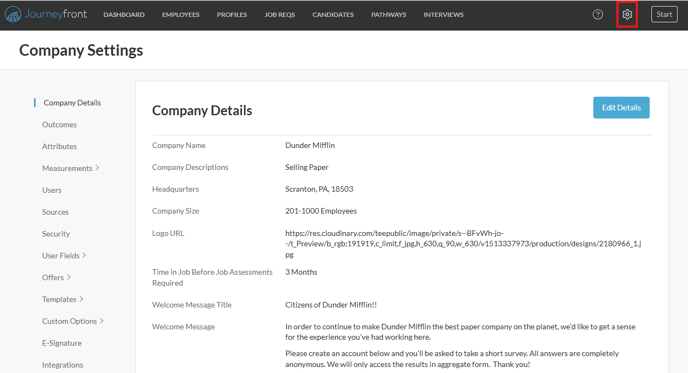Open the Candidates section
Image resolution: width=688 pixels, height=373 pixels.
pyautogui.click(x=333, y=14)
